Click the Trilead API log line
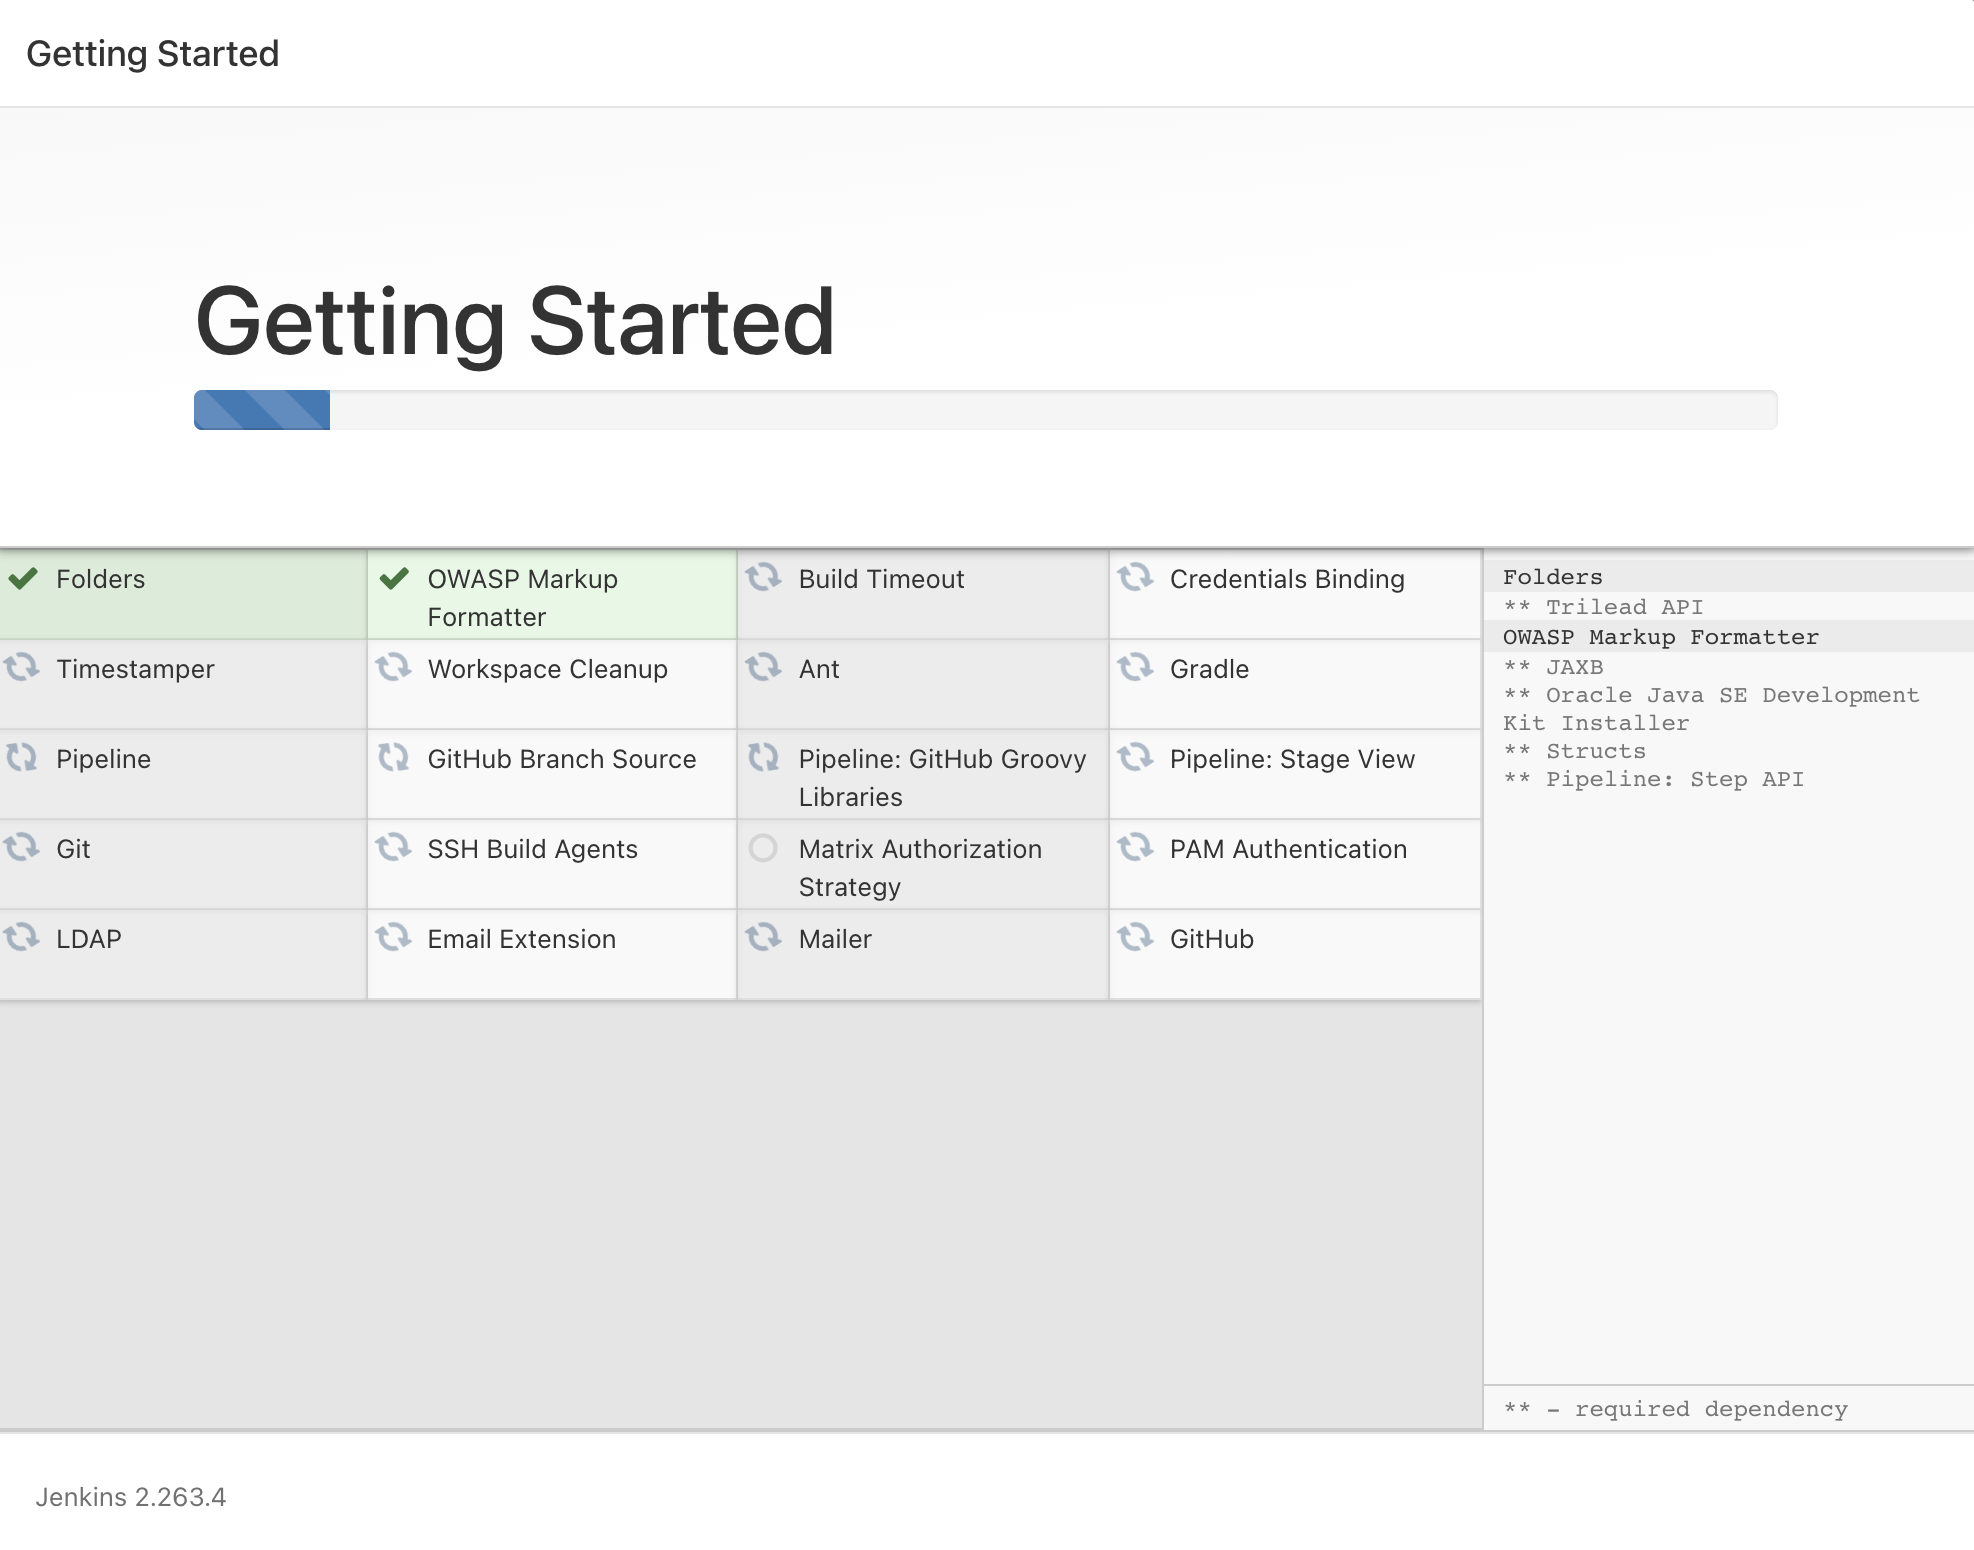The width and height of the screenshot is (1974, 1550). 1603,607
